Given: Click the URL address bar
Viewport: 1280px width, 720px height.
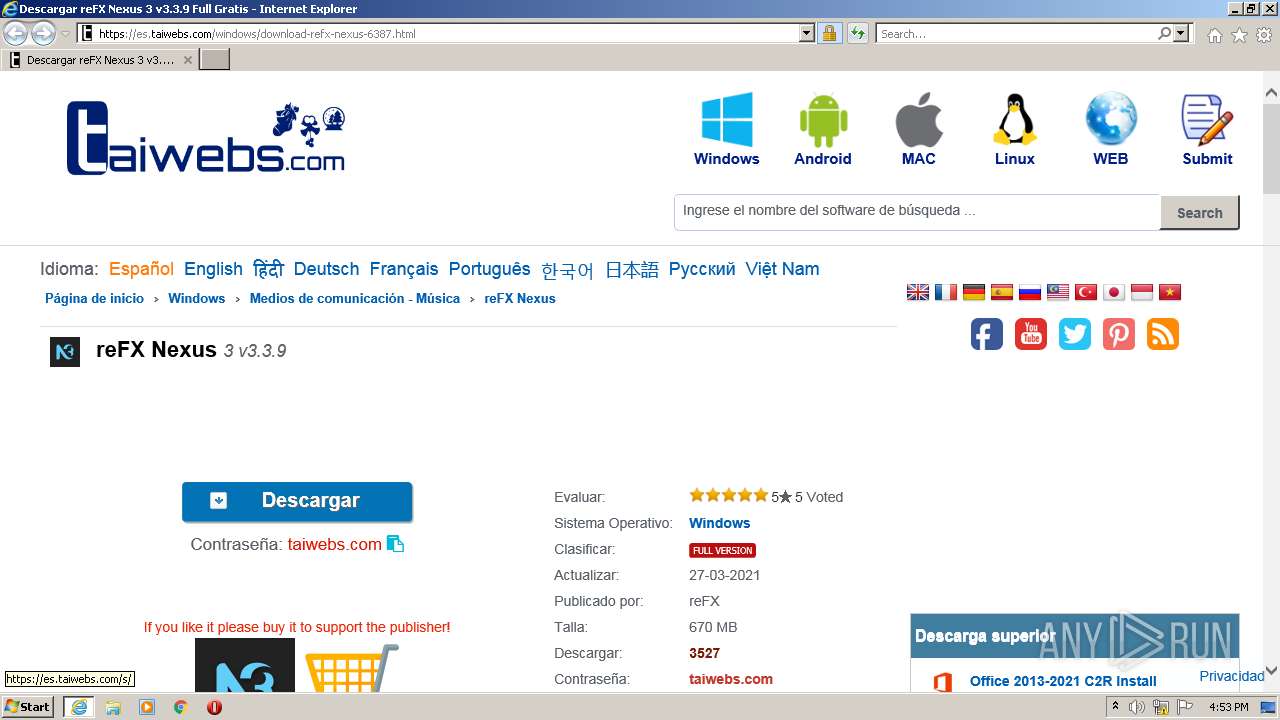Looking at the screenshot, I should (447, 34).
